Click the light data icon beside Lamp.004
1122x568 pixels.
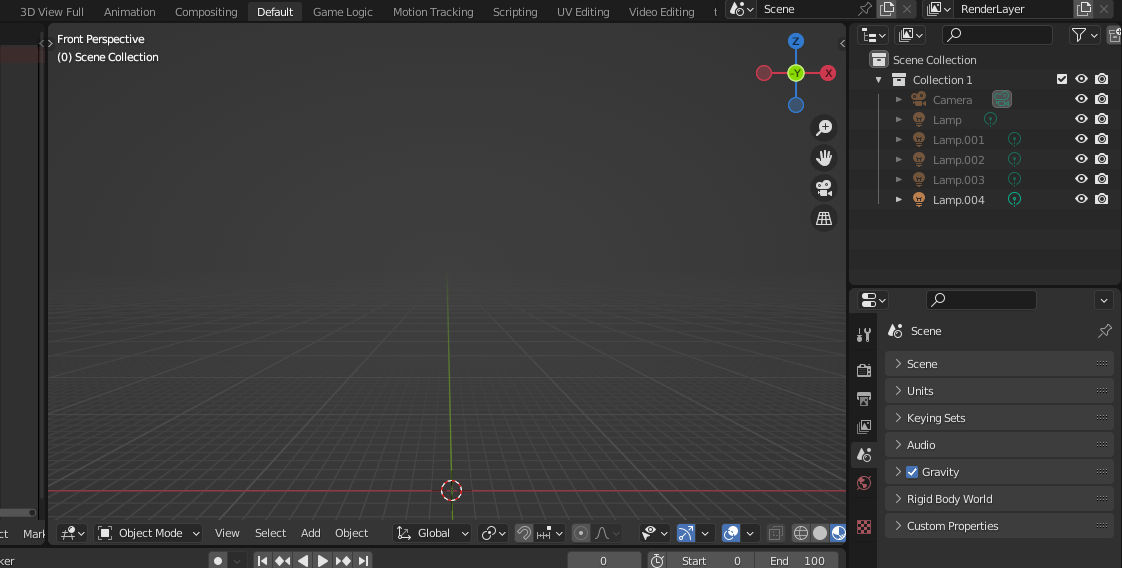[1014, 200]
